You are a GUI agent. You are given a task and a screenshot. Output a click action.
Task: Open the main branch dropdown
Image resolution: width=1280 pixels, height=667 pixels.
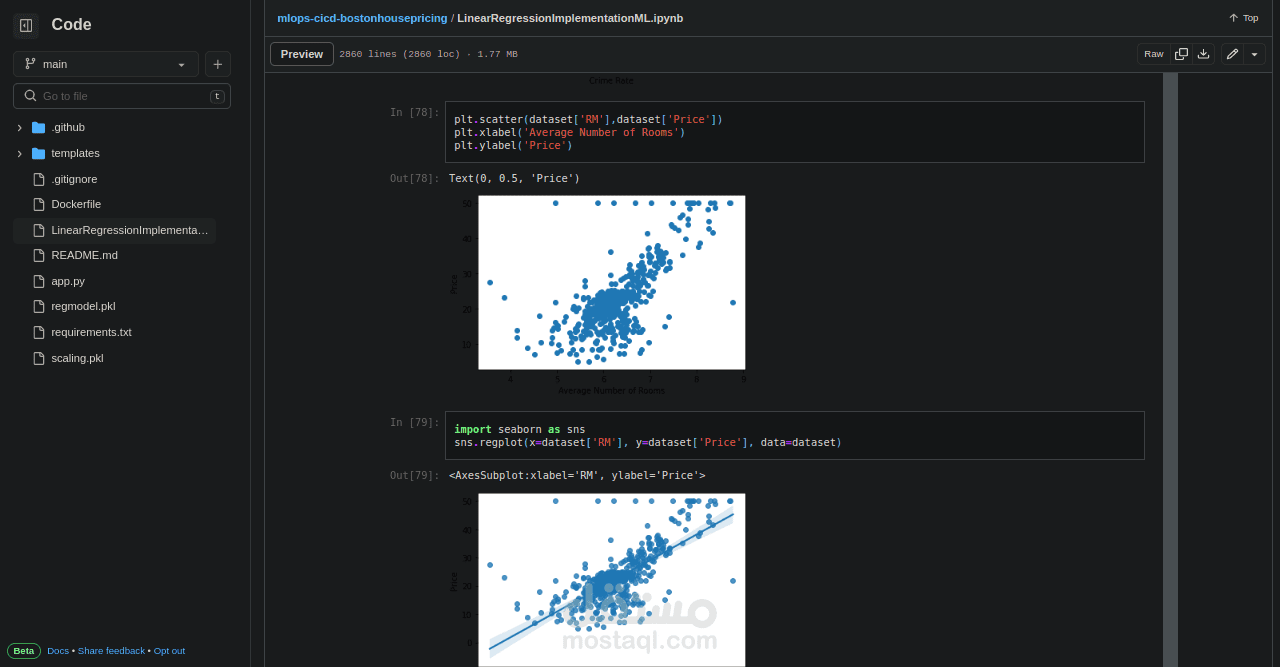[106, 64]
